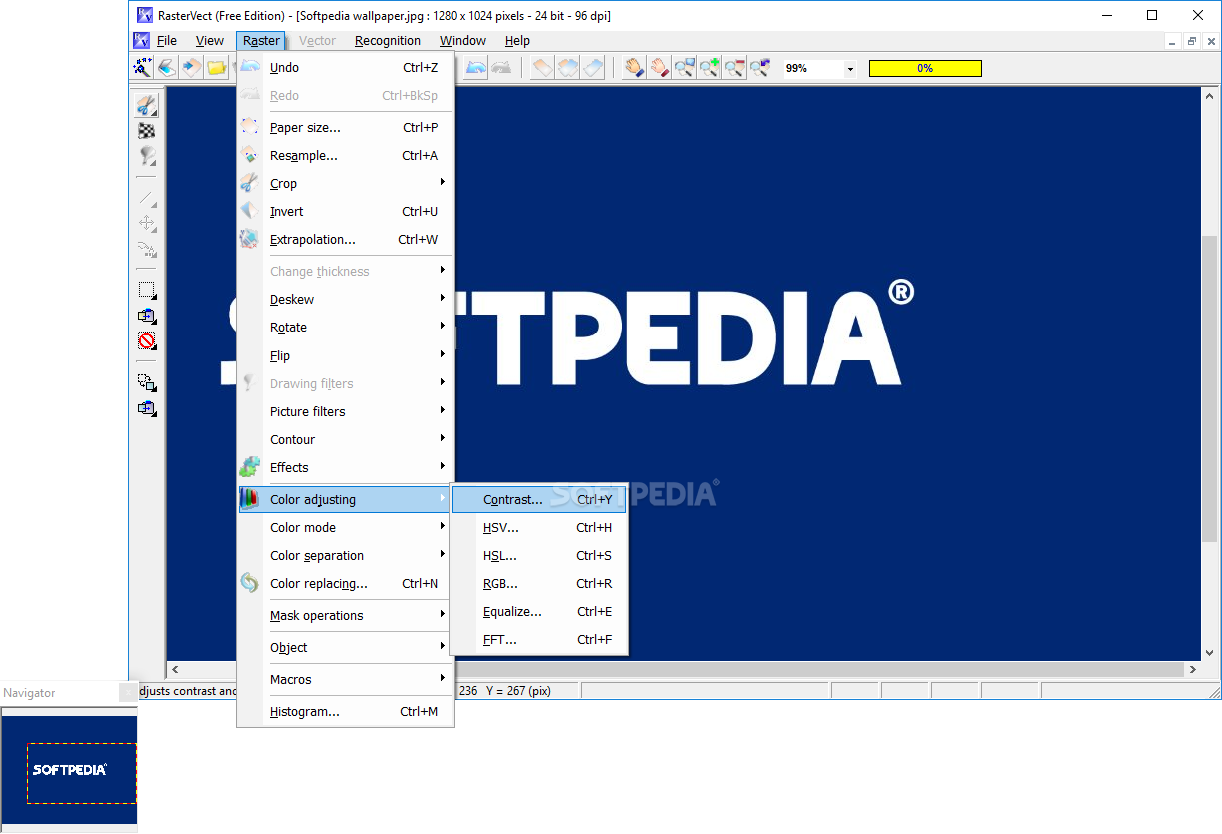The image size is (1222, 834).
Task: Expand the Crop submenu
Action: 345,184
